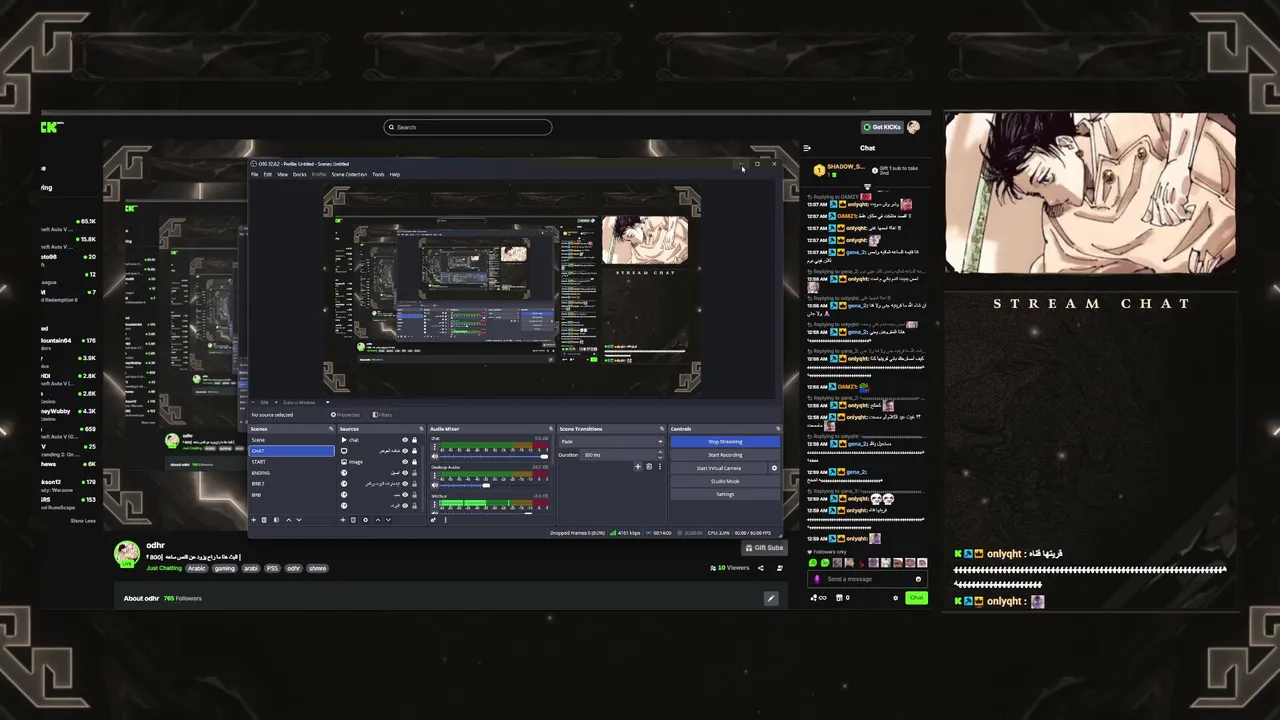
Task: Toggle visibility of the chat source
Action: click(x=405, y=440)
